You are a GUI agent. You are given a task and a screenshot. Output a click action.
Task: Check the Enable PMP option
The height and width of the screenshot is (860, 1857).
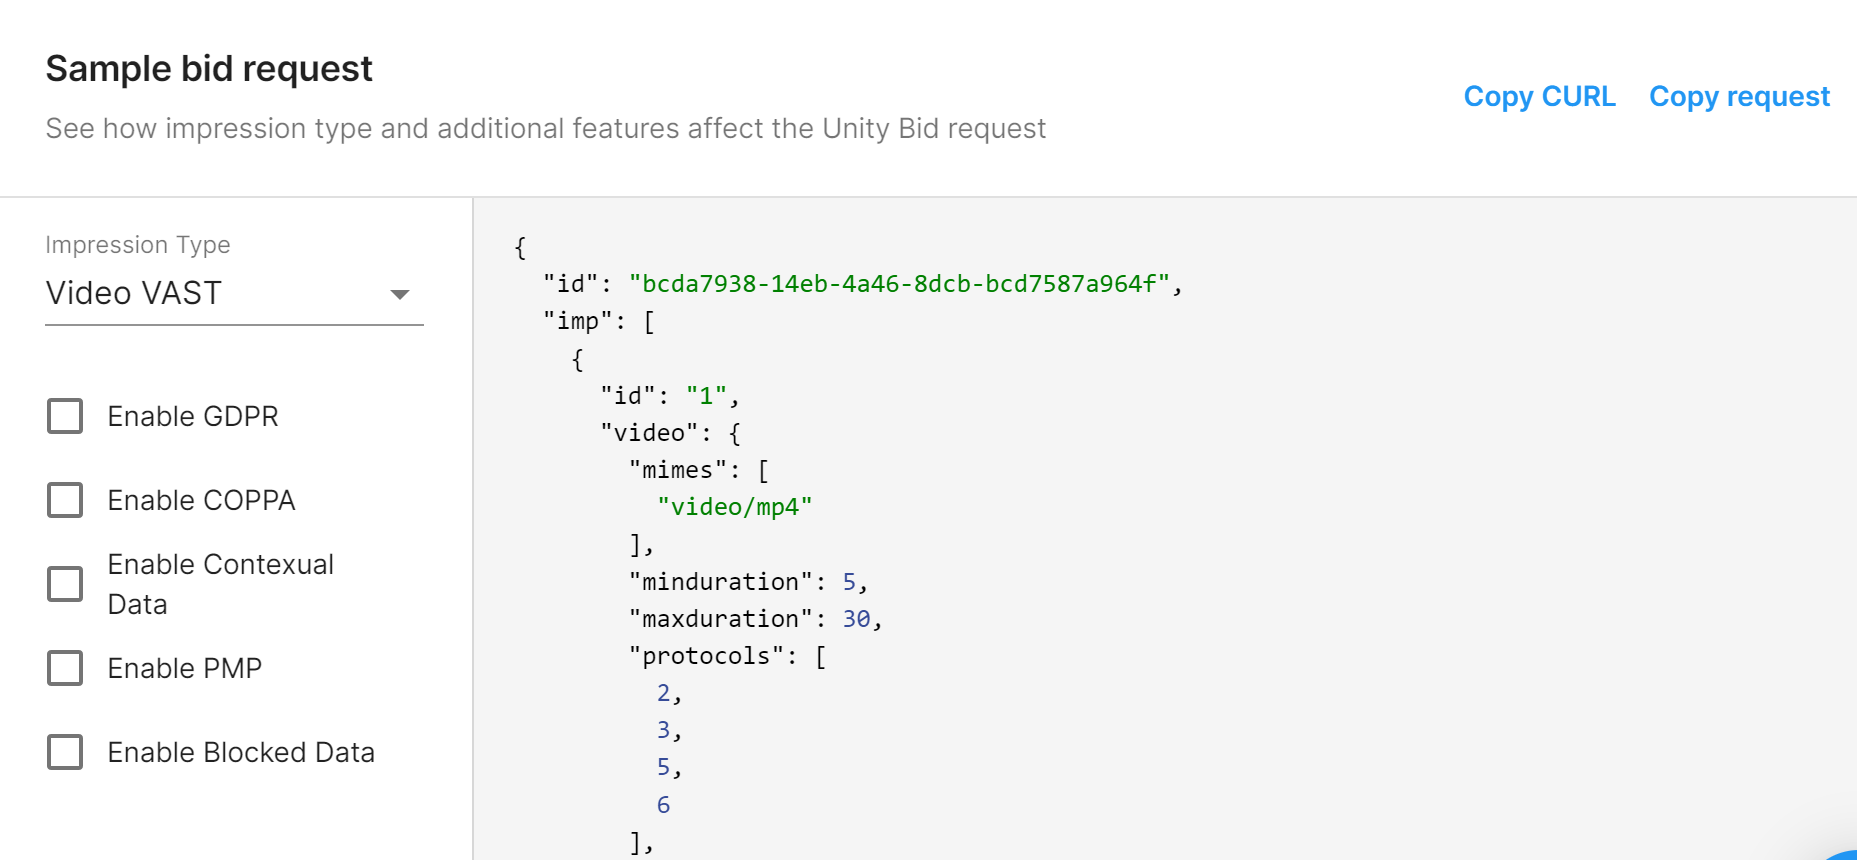click(66, 668)
